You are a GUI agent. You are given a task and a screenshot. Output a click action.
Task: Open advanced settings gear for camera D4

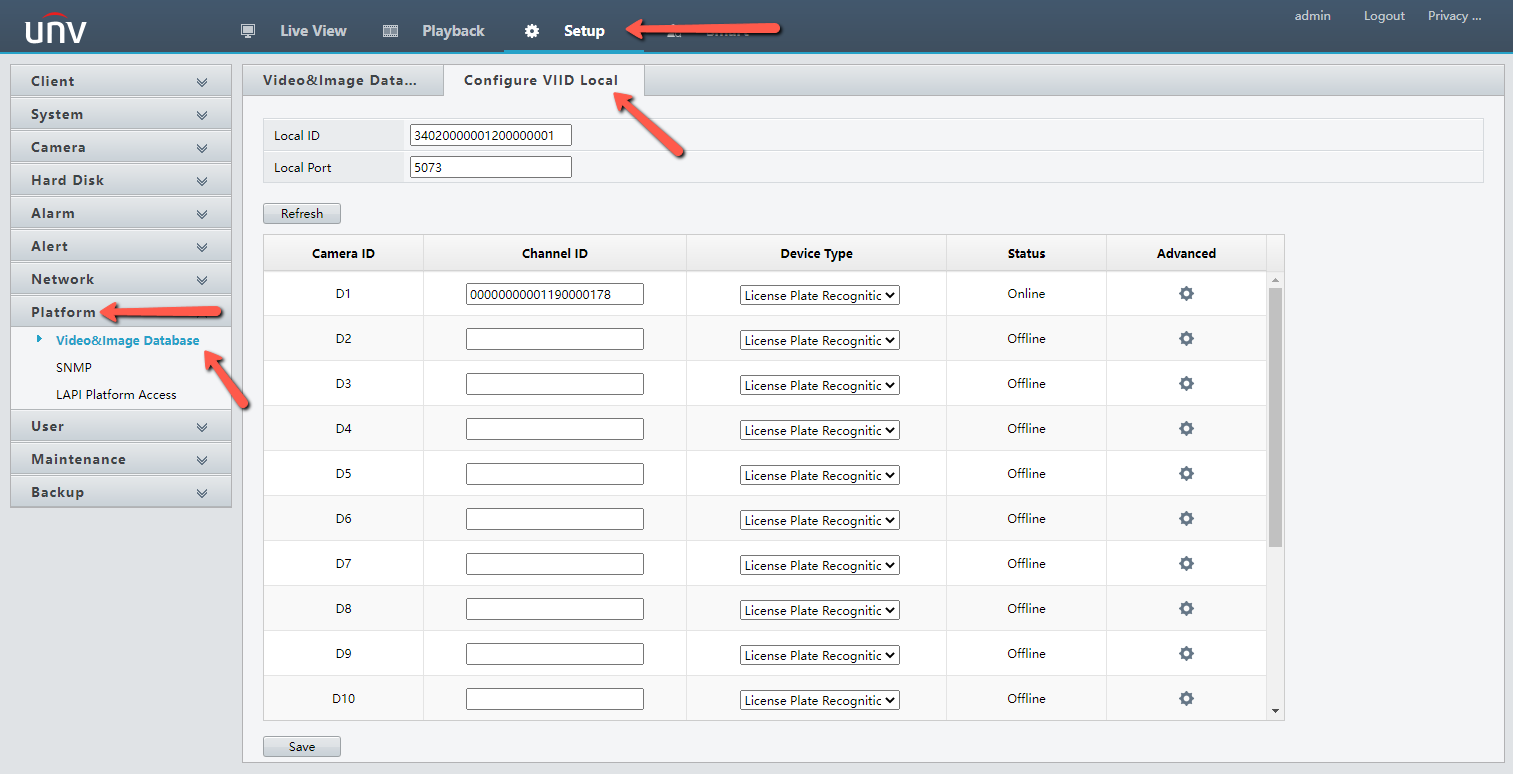tap(1186, 429)
